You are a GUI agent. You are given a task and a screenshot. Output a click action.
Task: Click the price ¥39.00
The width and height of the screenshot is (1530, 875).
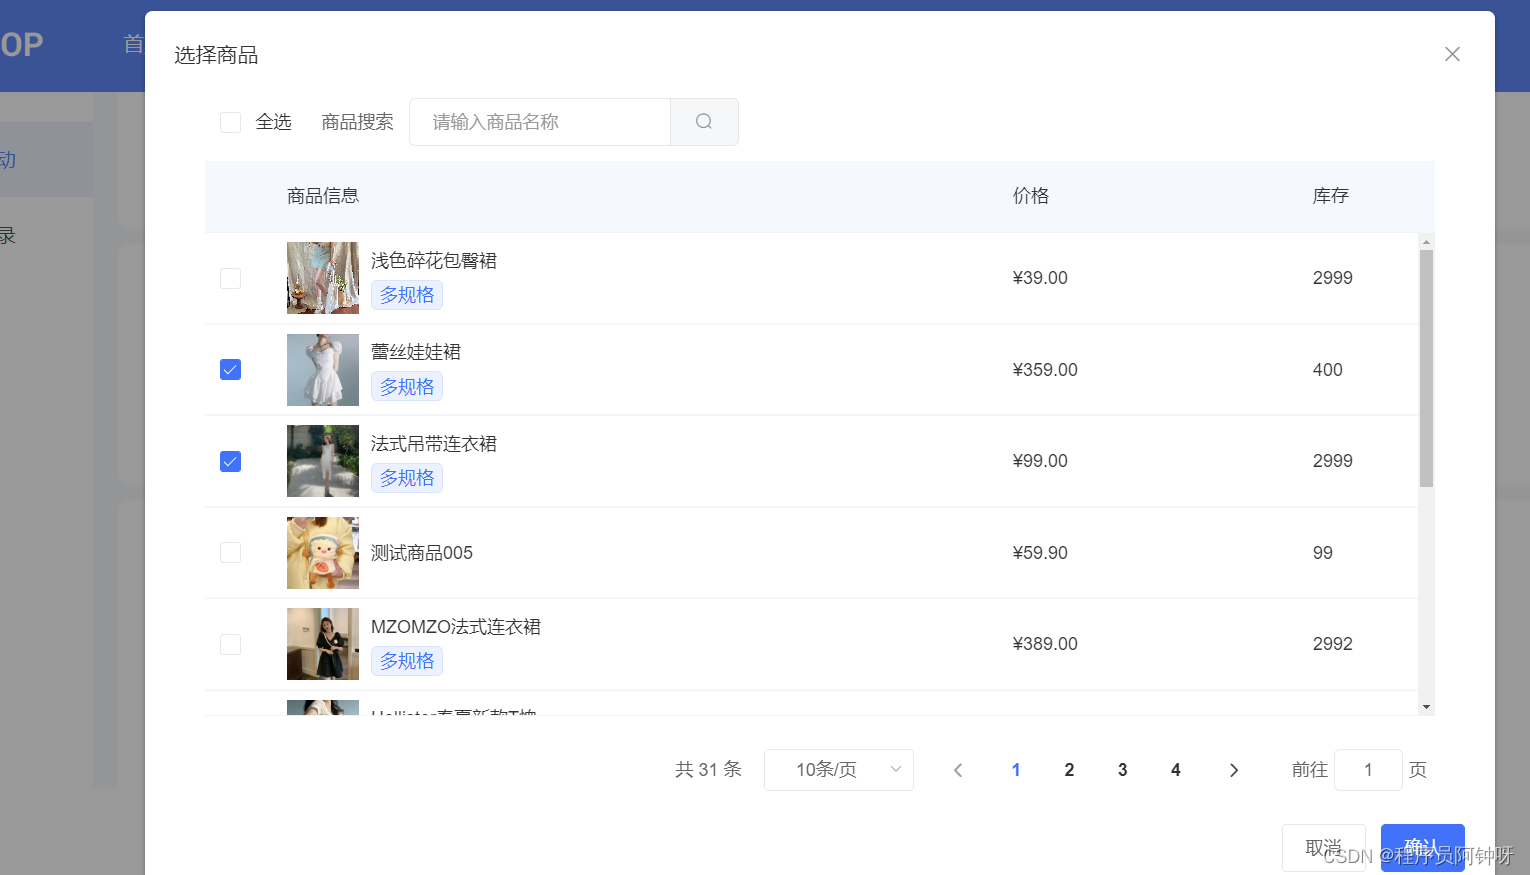(x=1040, y=278)
